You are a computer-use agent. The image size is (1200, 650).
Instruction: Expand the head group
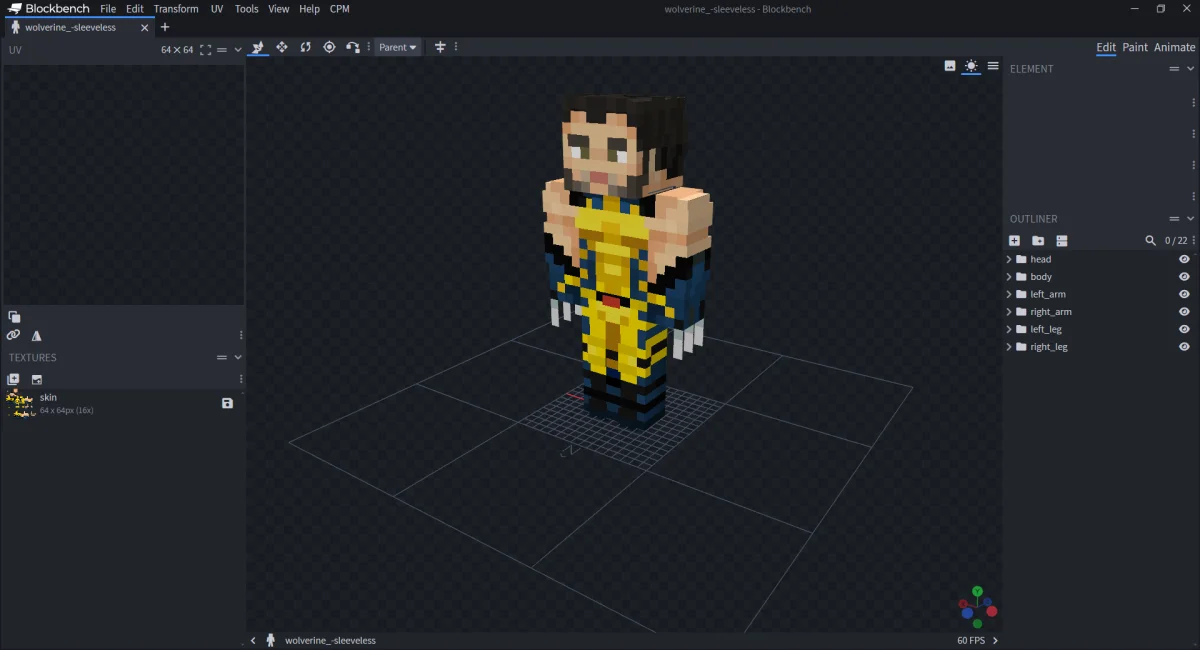1009,259
